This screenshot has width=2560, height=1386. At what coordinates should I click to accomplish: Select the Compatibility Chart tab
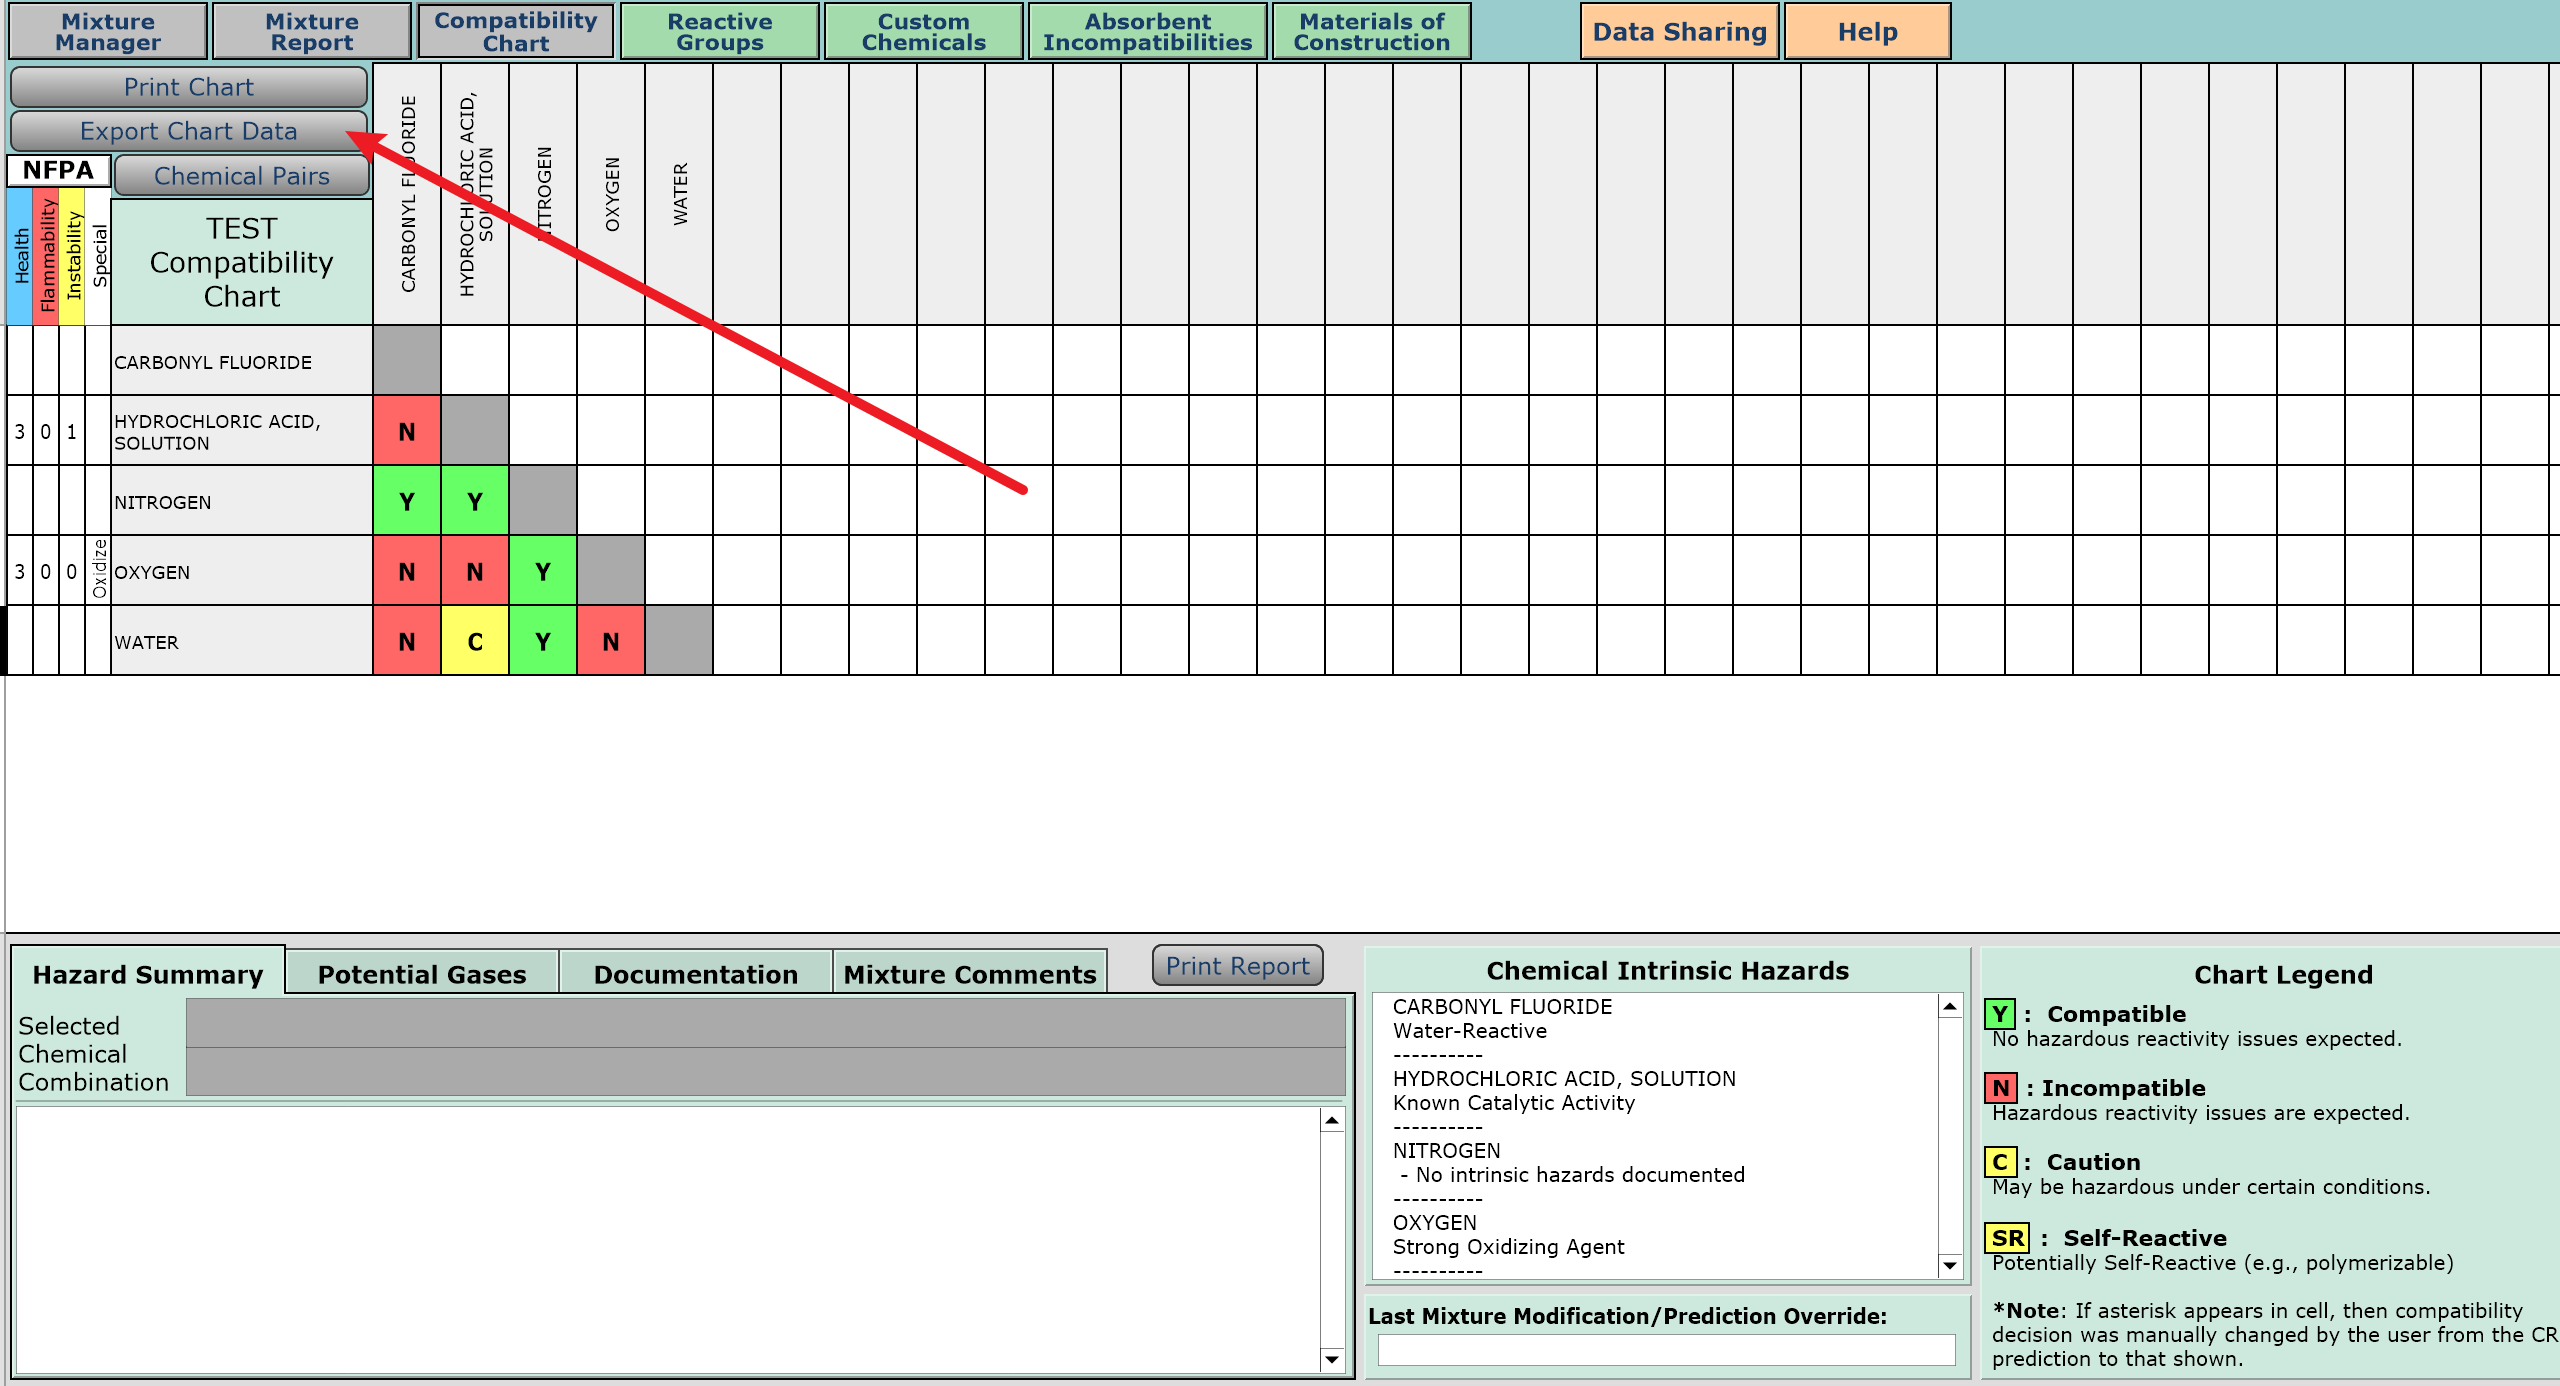coord(516,32)
